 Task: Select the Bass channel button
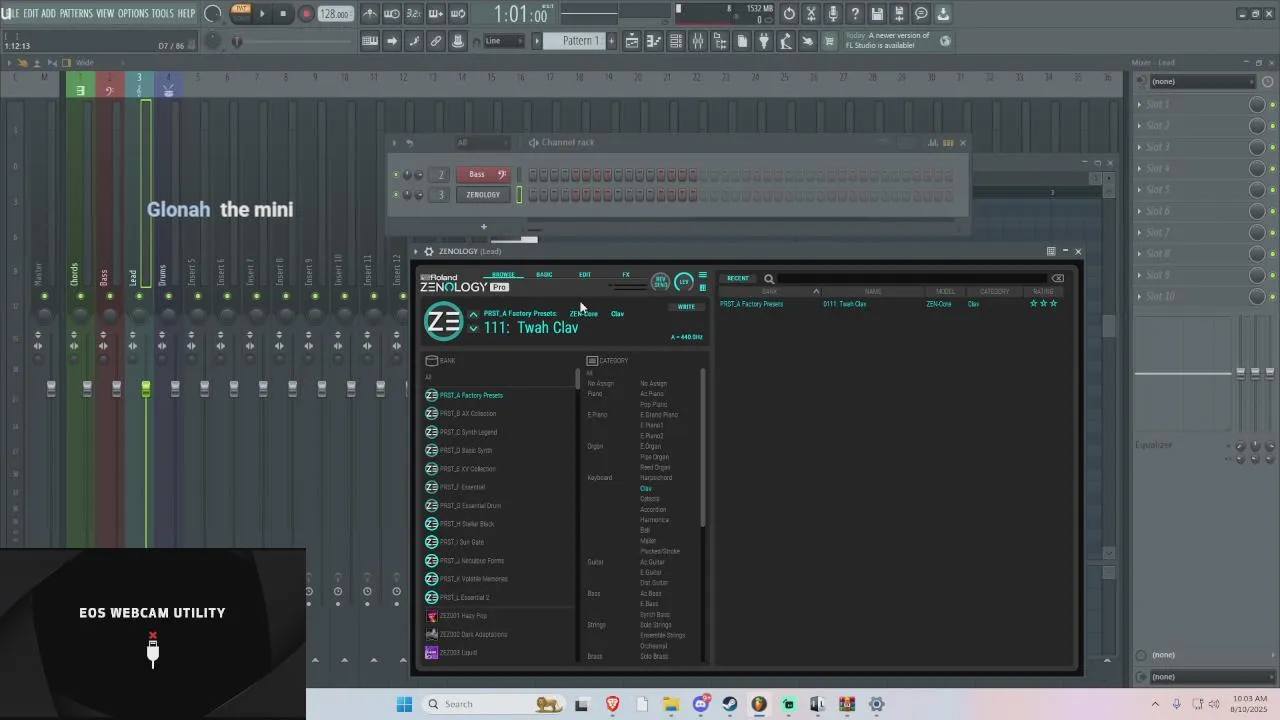(483, 174)
